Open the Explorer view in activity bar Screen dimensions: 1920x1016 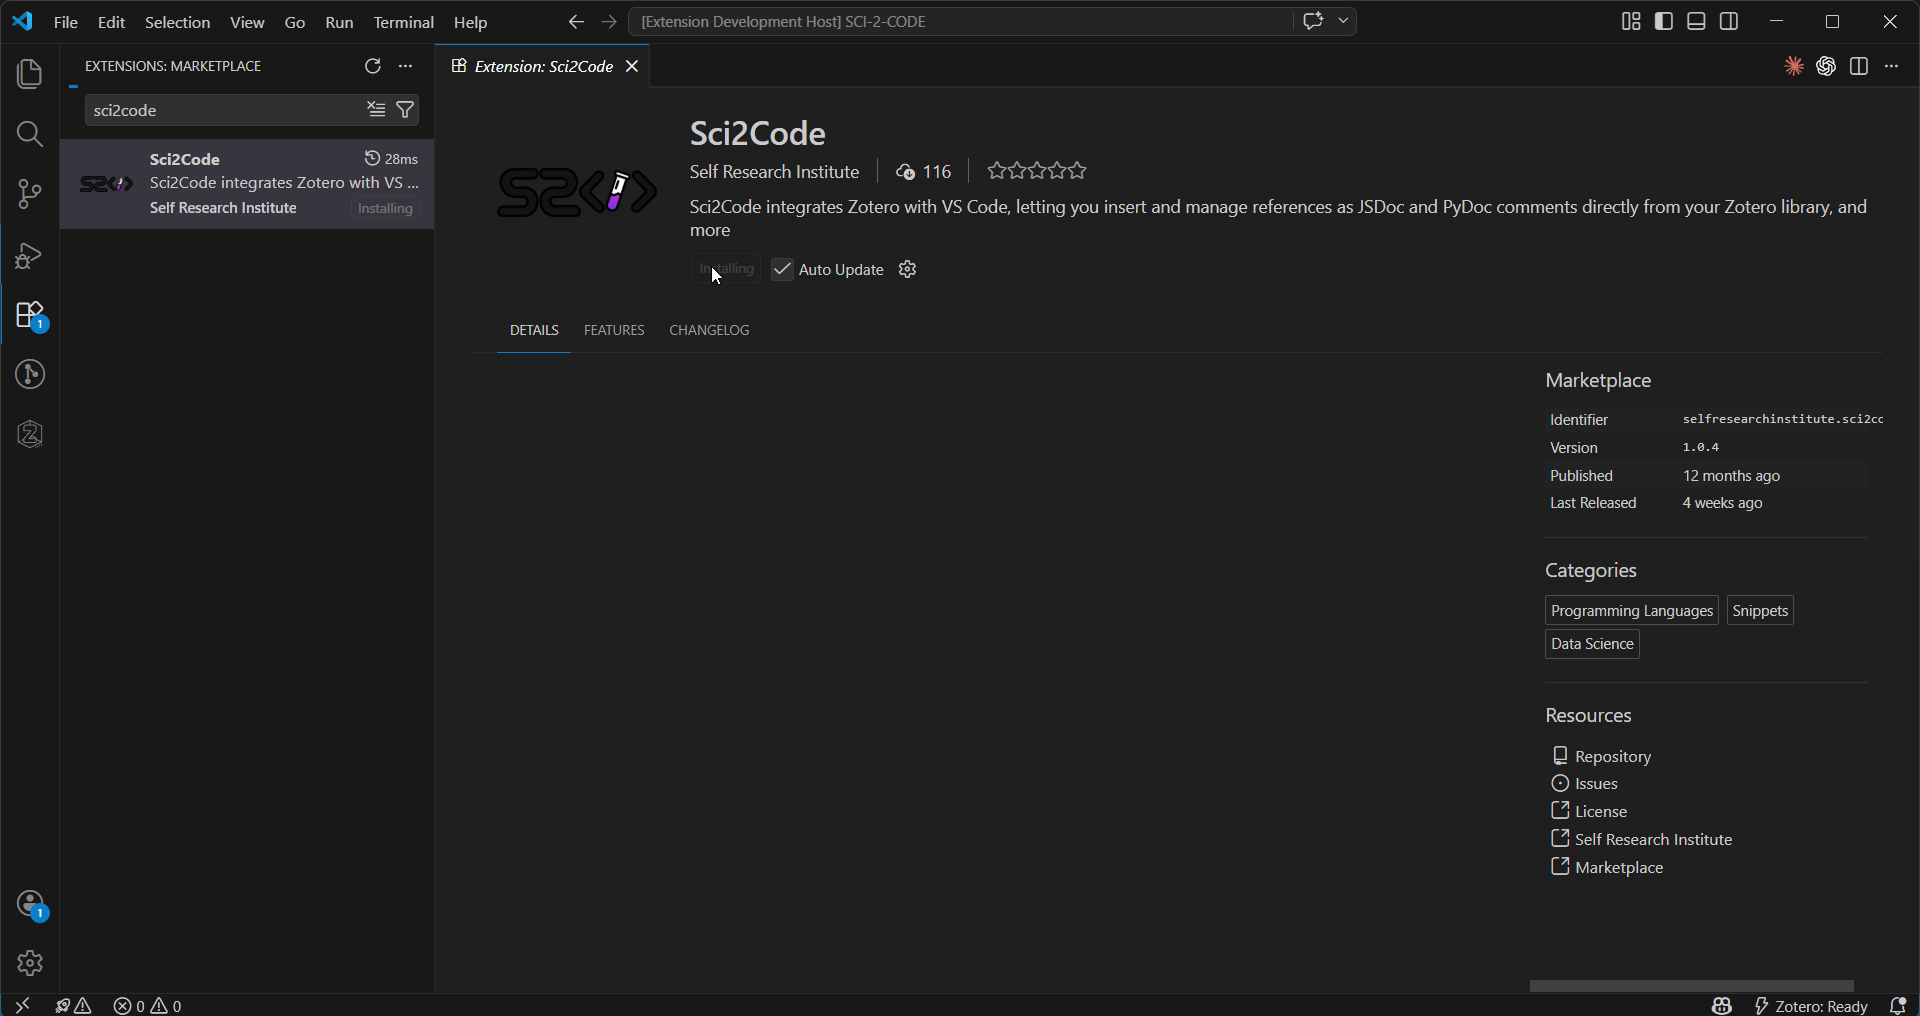[30, 74]
